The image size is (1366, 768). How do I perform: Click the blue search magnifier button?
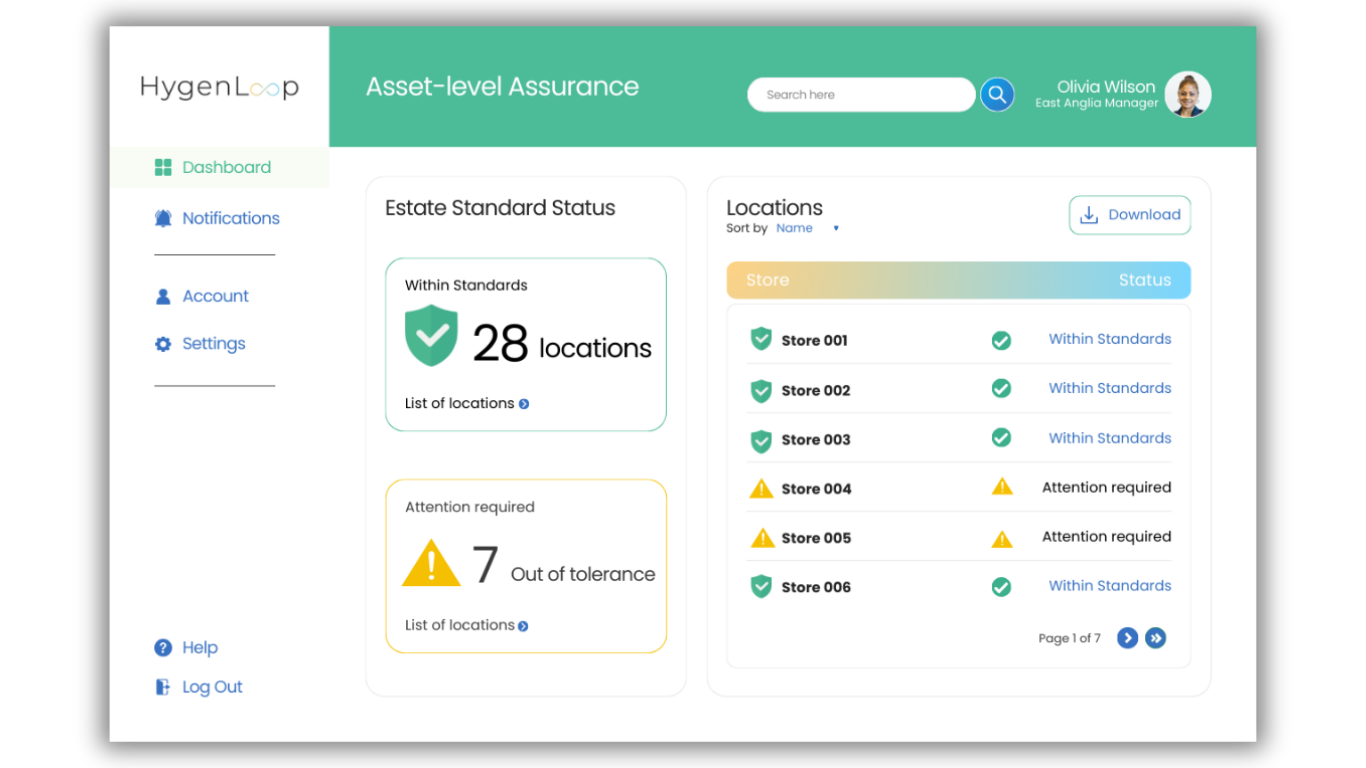point(996,95)
